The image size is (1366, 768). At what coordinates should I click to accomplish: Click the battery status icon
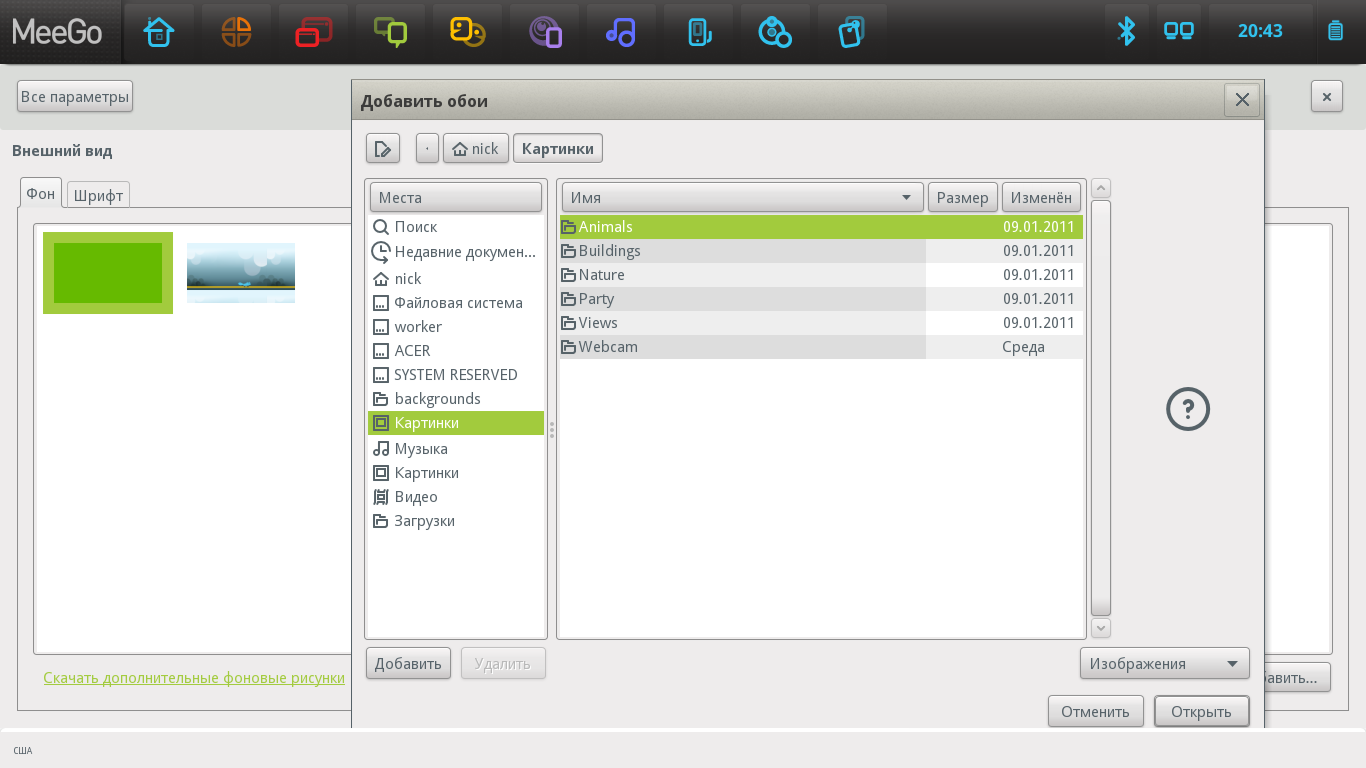(x=1335, y=31)
